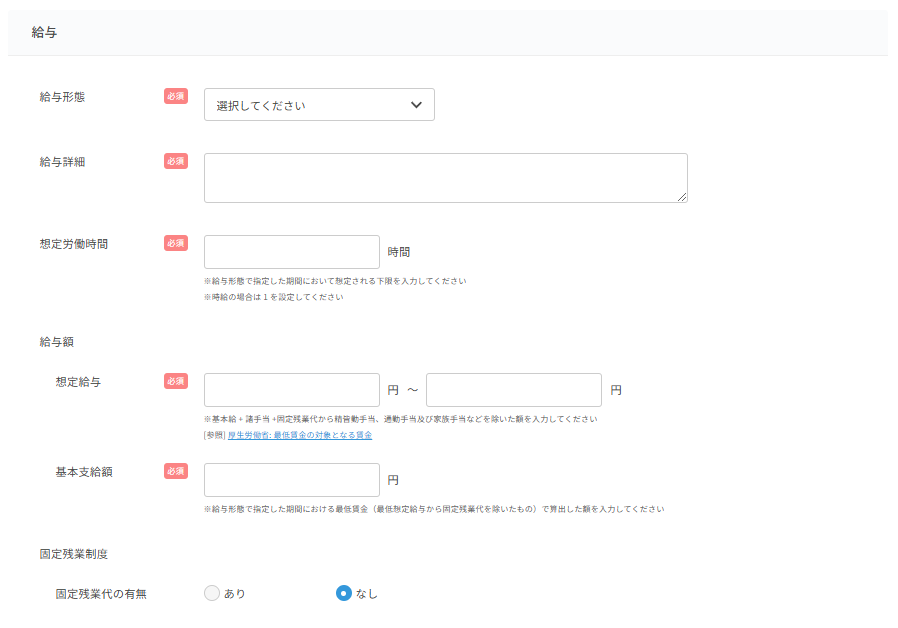Image resolution: width=898 pixels, height=628 pixels.
Task: Click the 必須 badge beside 給与詳細
Action: 176,161
